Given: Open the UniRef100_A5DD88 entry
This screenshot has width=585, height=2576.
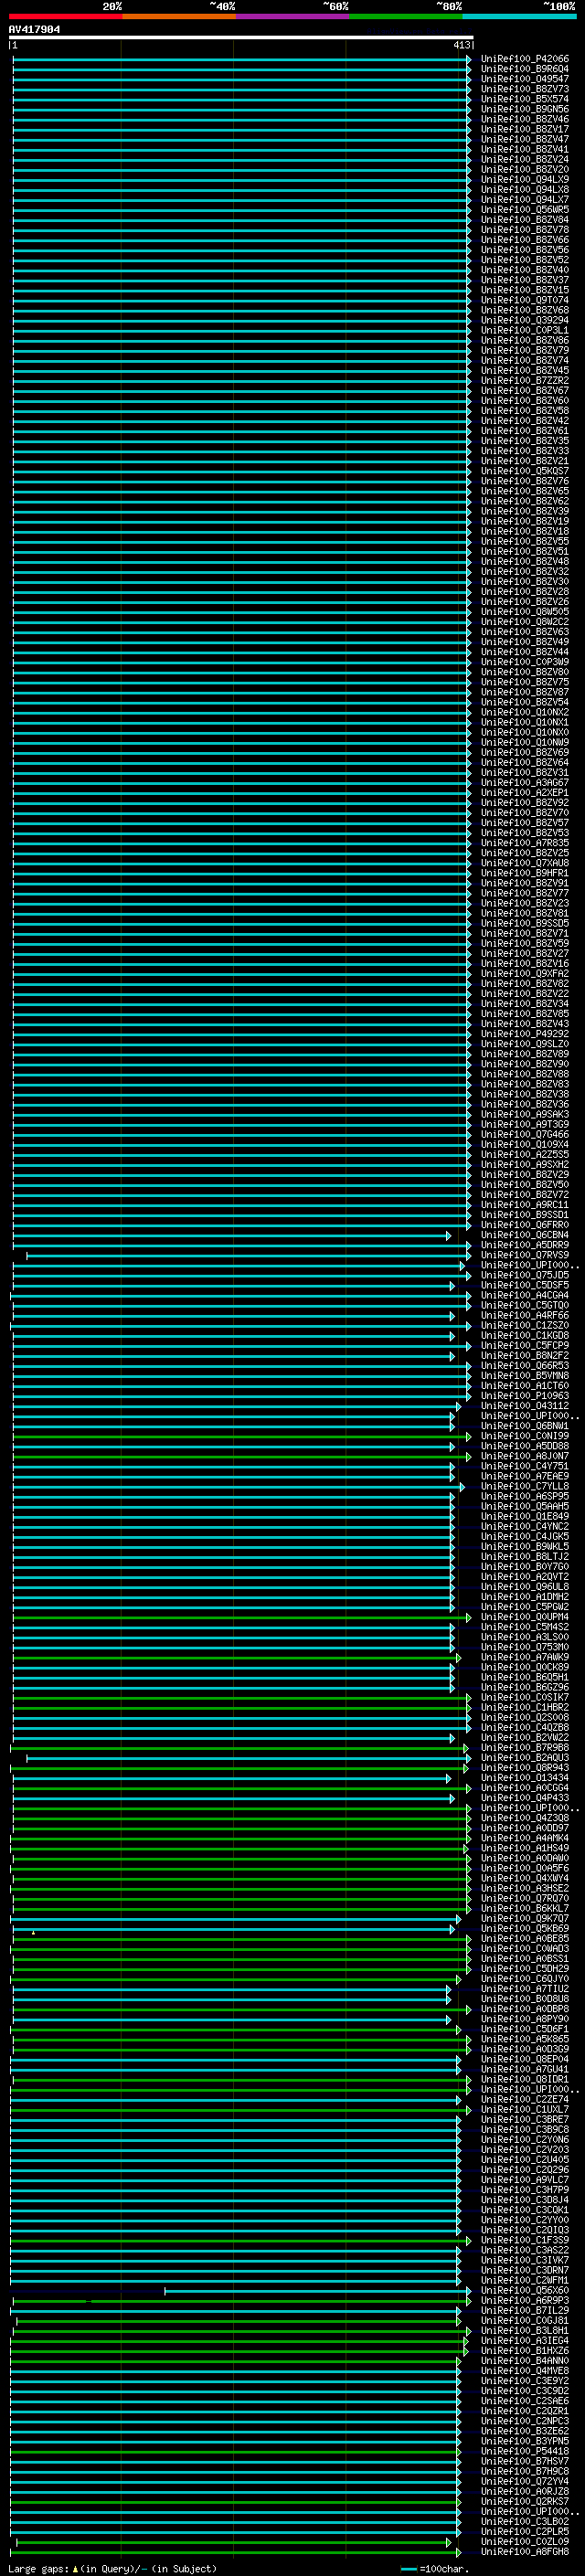Looking at the screenshot, I should (x=524, y=1446).
